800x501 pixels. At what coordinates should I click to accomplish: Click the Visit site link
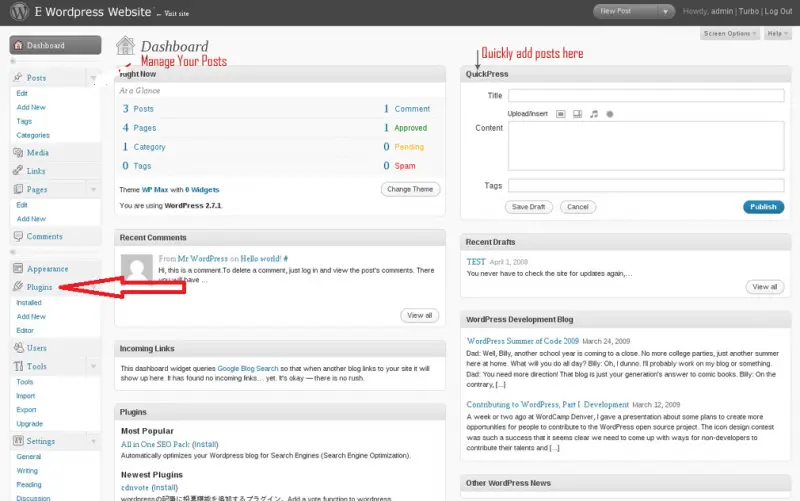[x=177, y=14]
